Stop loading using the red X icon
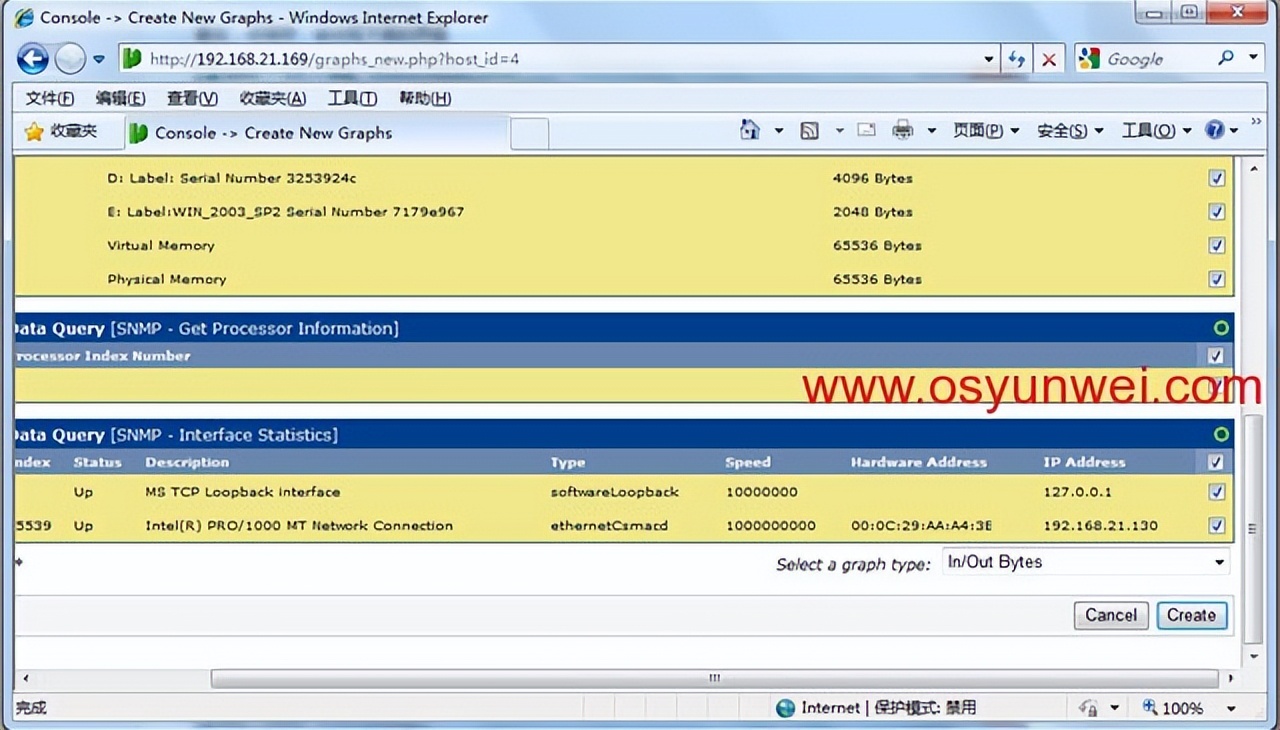Screen dimensions: 1280x730 tap(1048, 58)
